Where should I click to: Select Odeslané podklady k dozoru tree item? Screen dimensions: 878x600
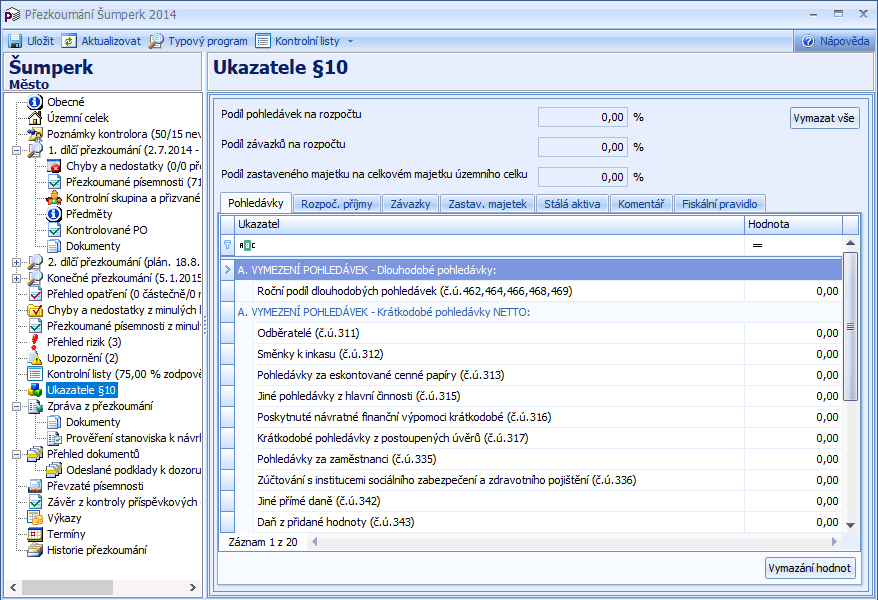click(x=133, y=470)
